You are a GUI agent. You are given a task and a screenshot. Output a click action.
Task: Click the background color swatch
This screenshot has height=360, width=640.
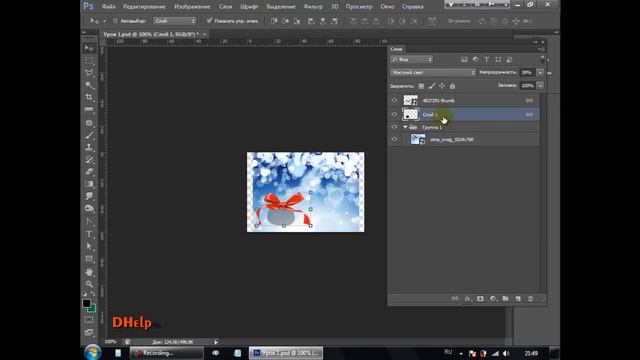tap(93, 309)
